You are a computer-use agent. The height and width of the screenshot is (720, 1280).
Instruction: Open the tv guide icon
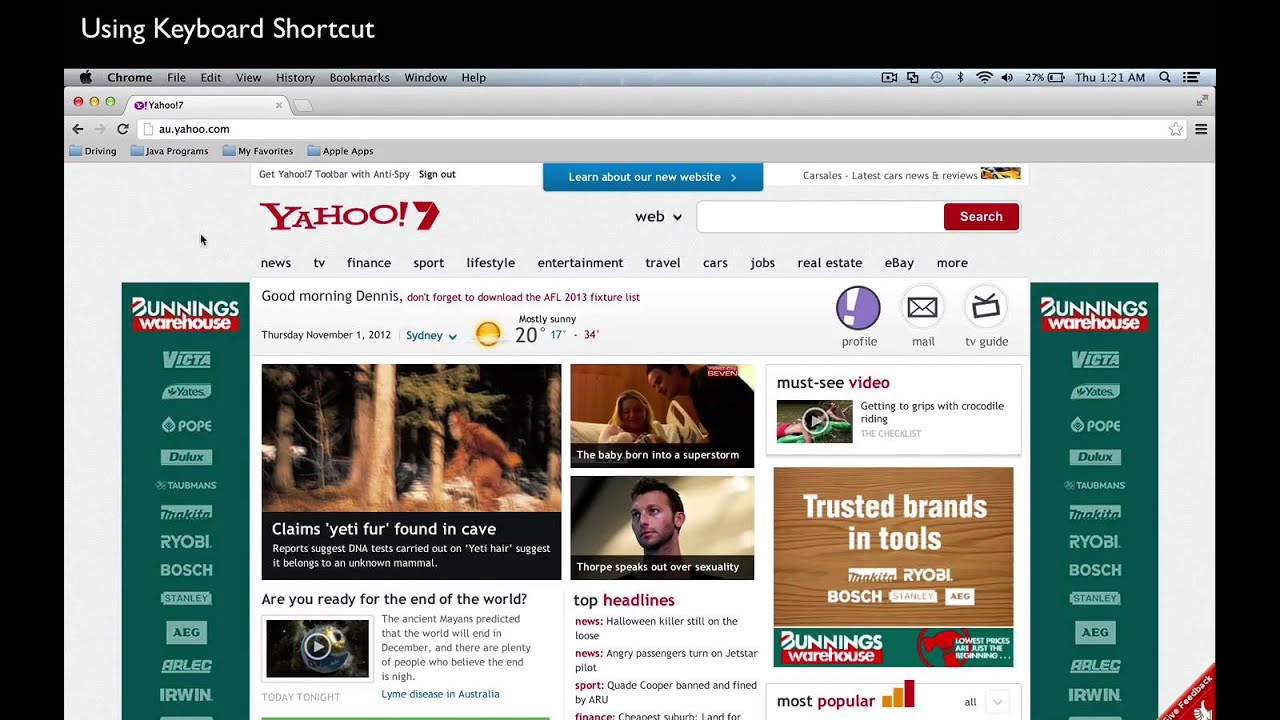point(986,308)
